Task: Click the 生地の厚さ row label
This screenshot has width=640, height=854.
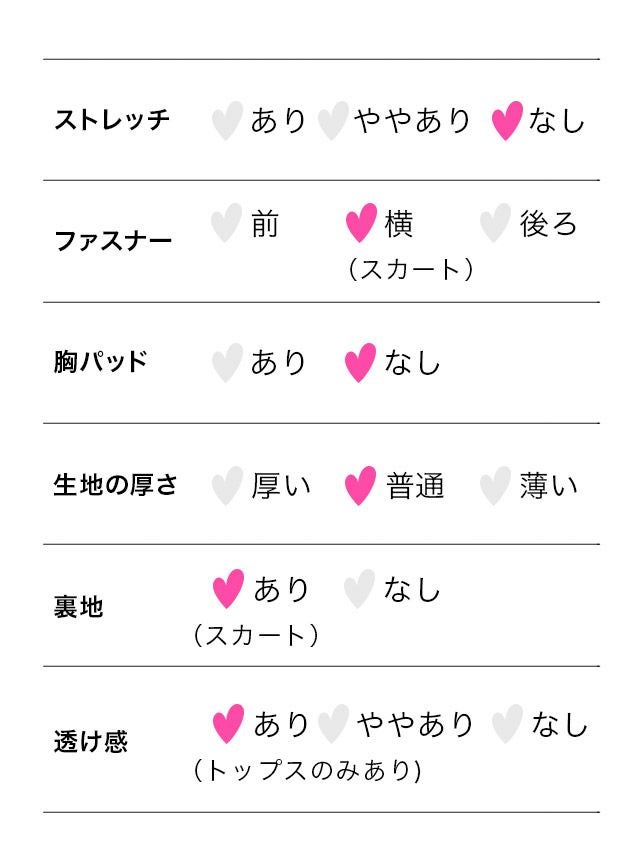Action: [x=115, y=486]
